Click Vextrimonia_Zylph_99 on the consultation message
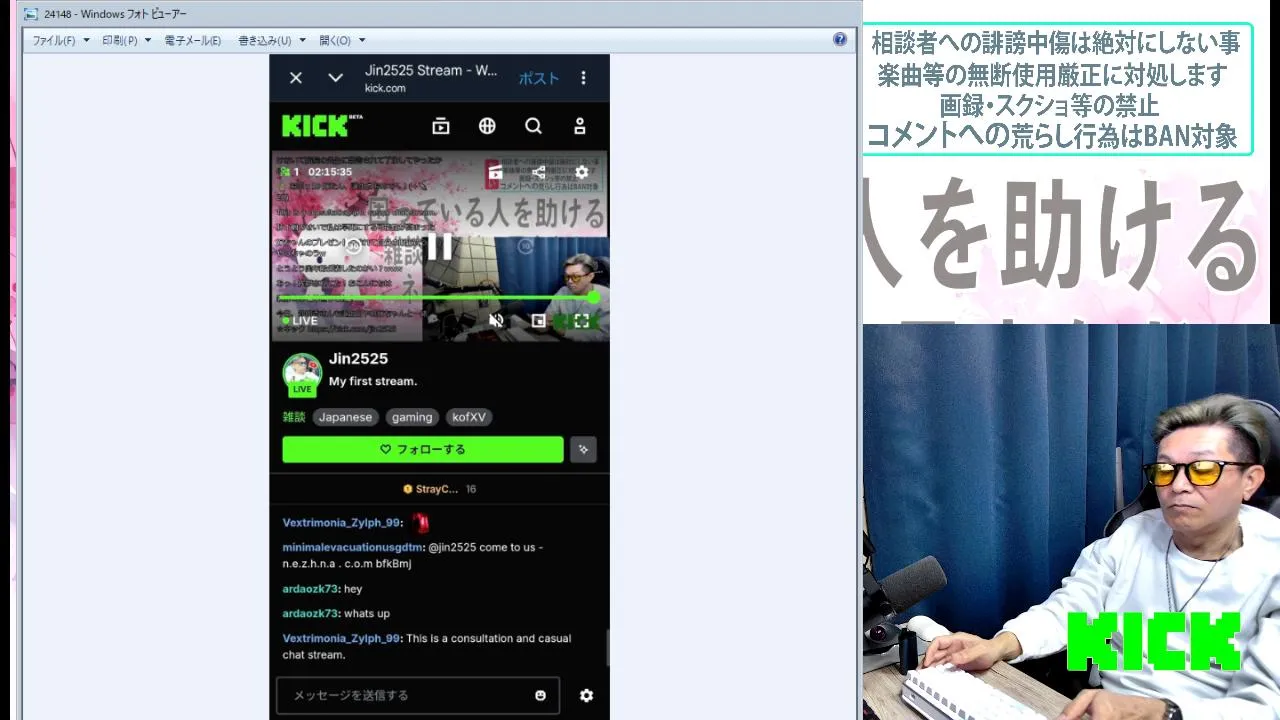Screen dimensions: 1280x720 tap(342, 638)
